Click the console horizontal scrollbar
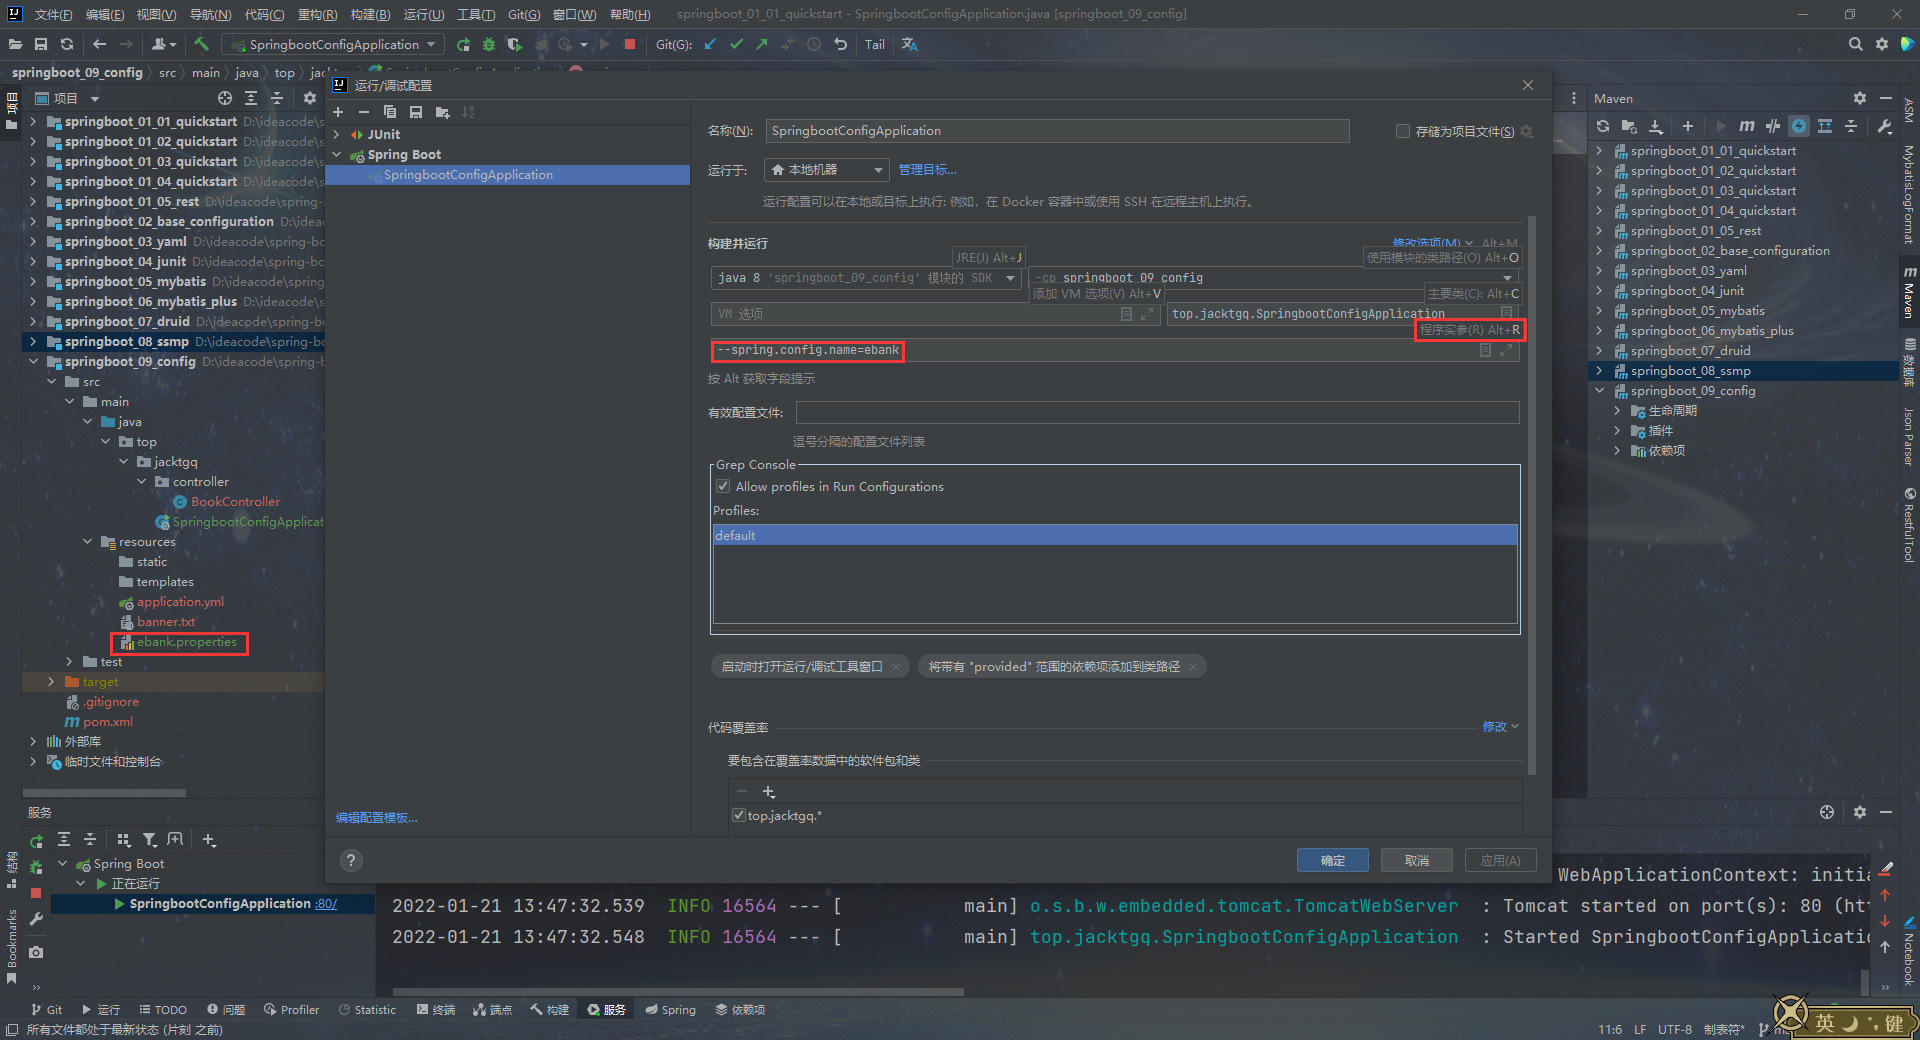The height and width of the screenshot is (1040, 1920). coord(678,992)
